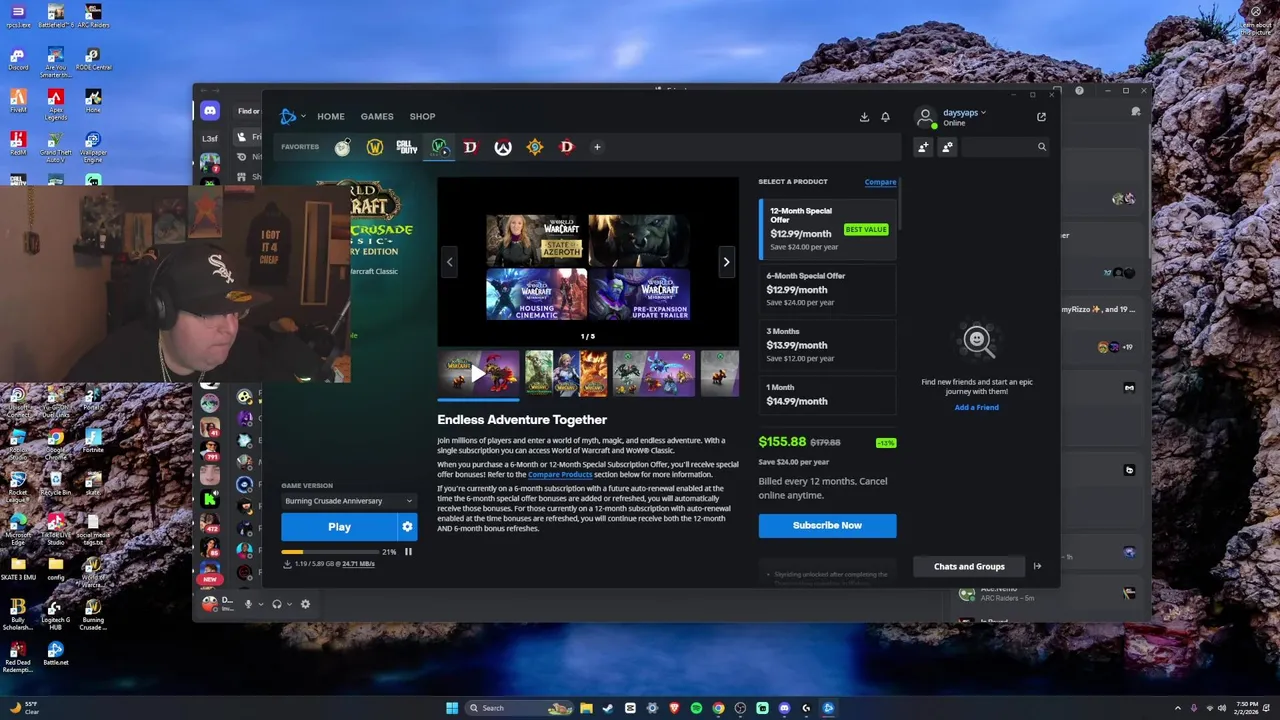Click the download progress bar
Viewport: 1280px width, 720px height.
[x=329, y=552]
